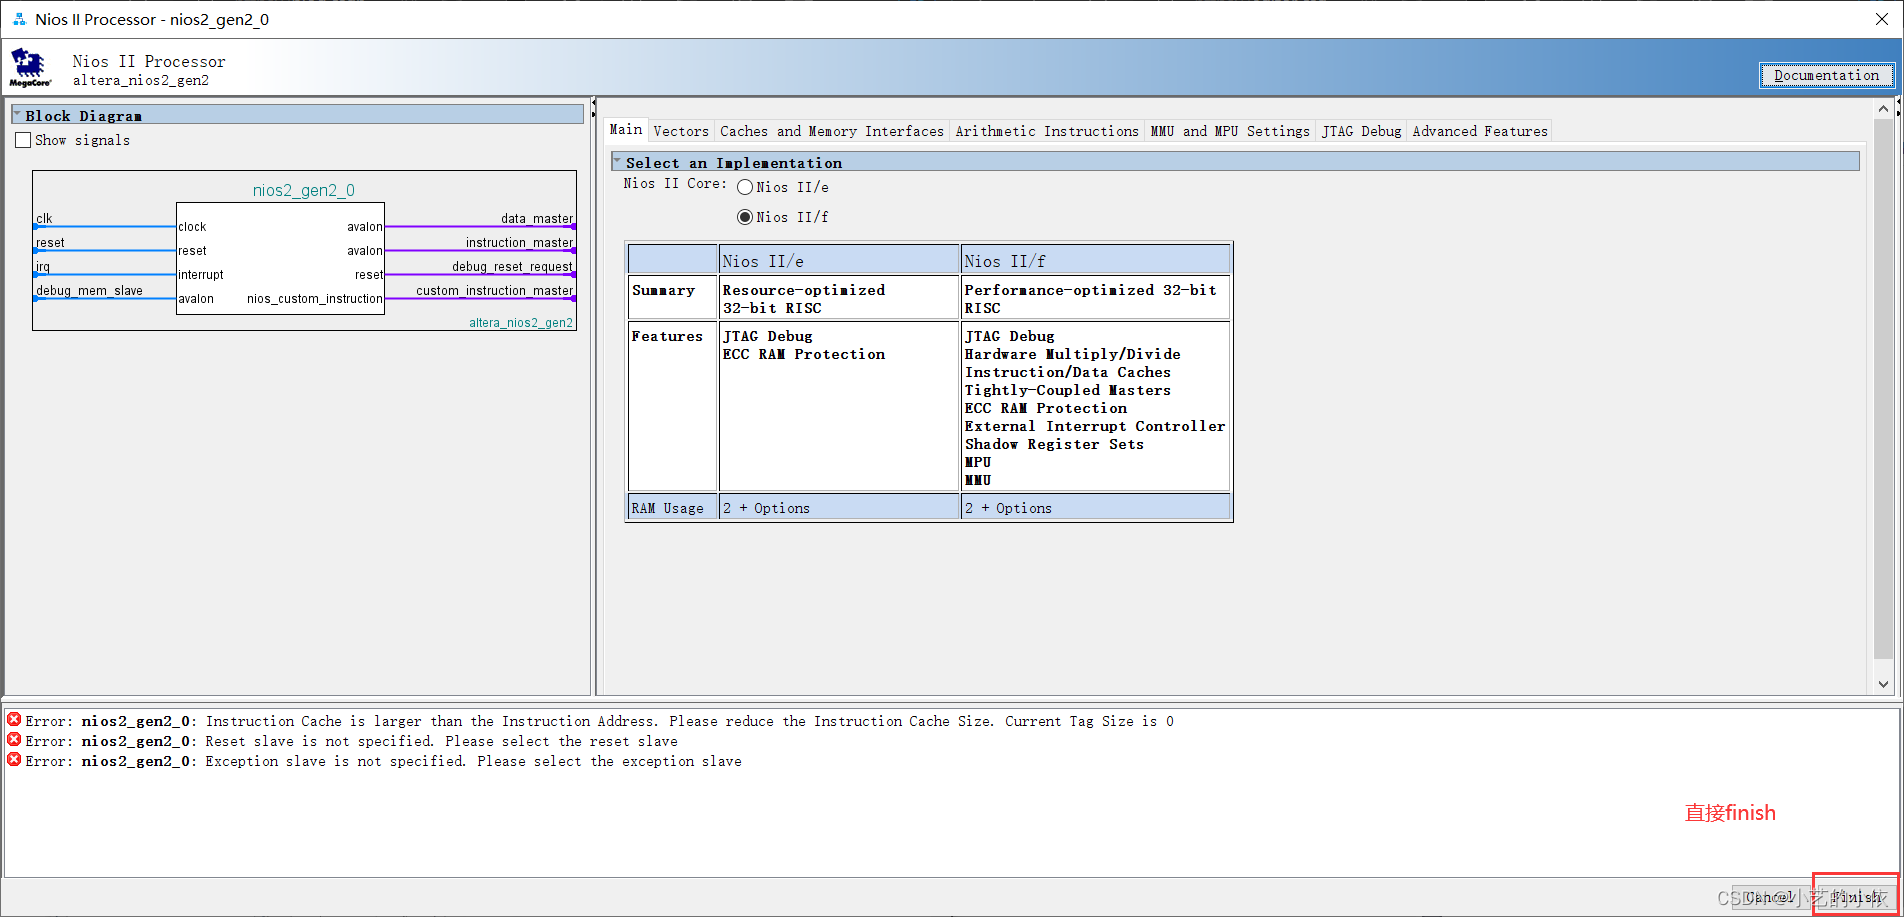Click the MegaCore logo icon
This screenshot has height=917, width=1904.
click(30, 68)
